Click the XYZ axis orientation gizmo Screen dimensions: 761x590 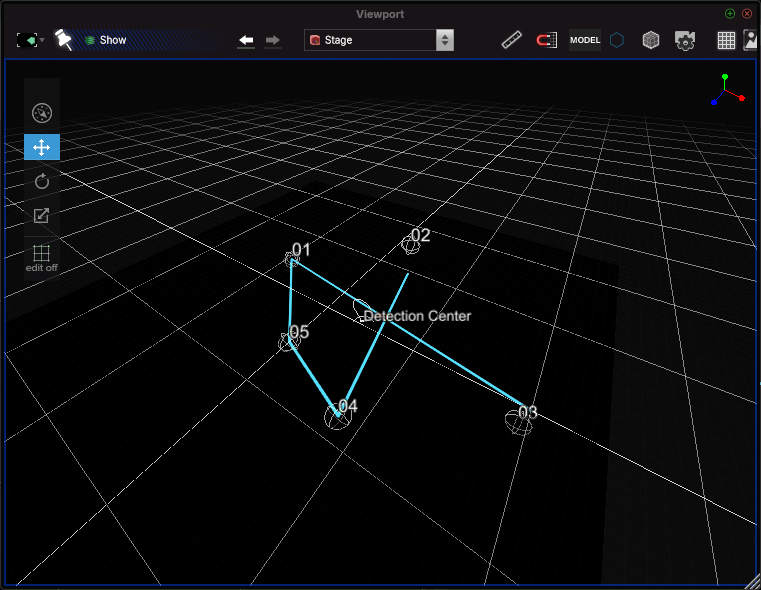point(727,89)
